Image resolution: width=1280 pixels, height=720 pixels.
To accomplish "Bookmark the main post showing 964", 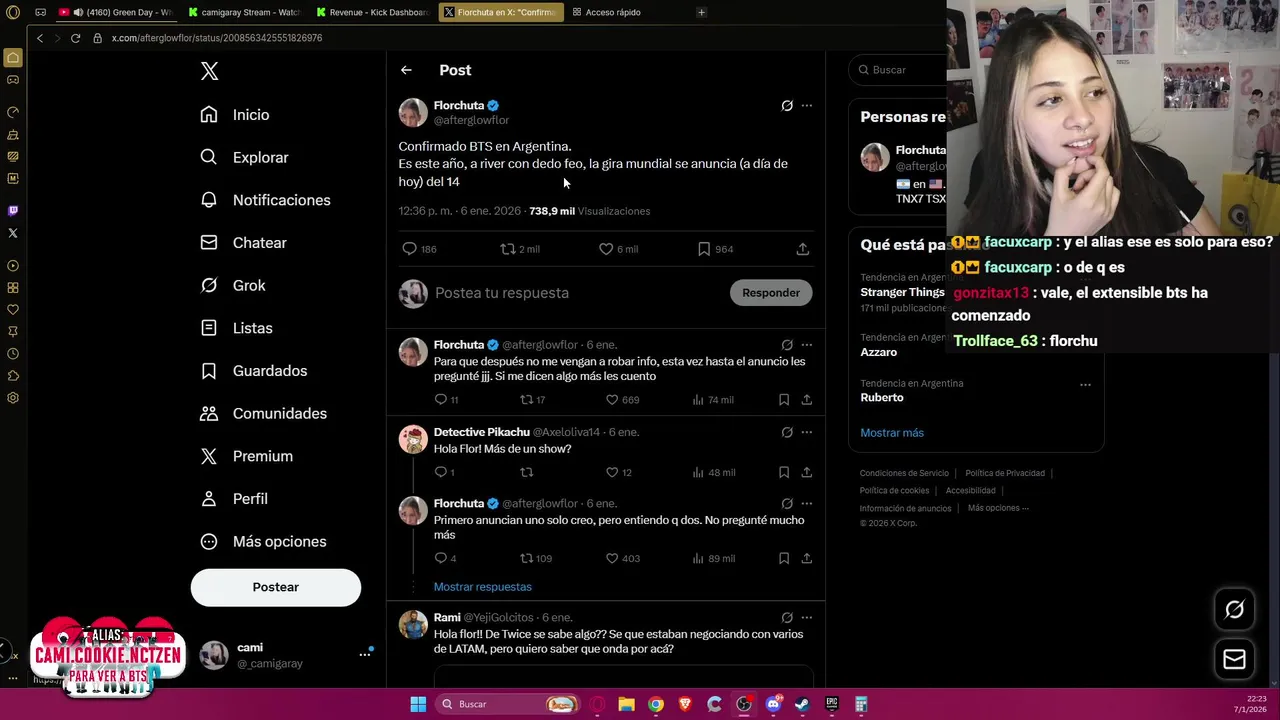I will coord(704,249).
